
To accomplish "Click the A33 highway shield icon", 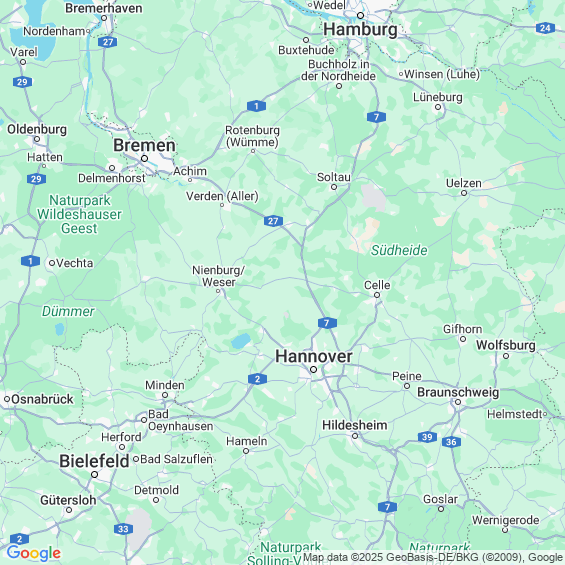I will pos(123,529).
